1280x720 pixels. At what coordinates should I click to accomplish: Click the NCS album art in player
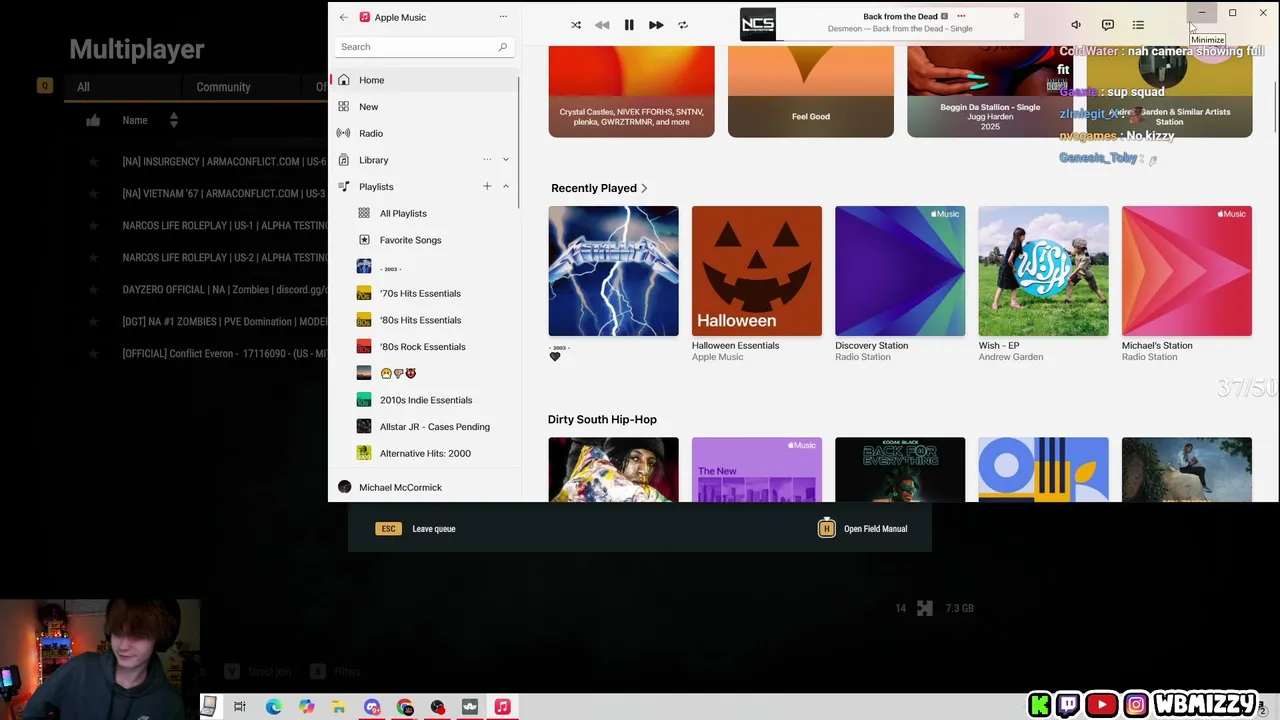point(758,24)
